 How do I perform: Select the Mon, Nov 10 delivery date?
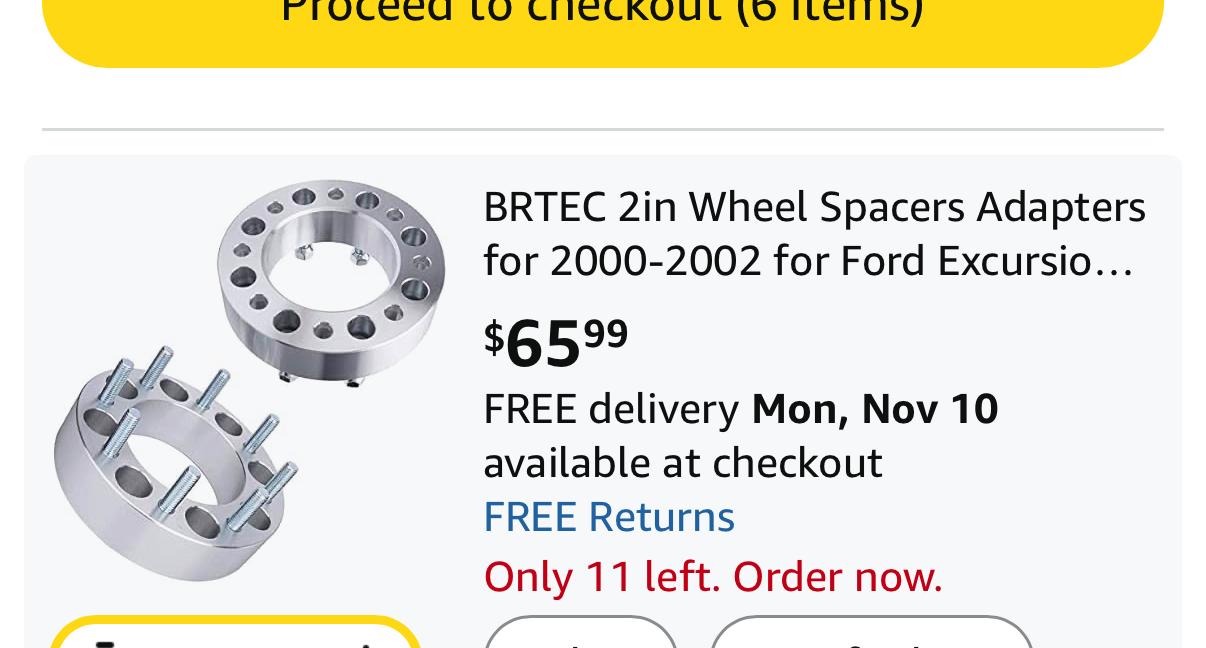pyautogui.click(x=875, y=409)
